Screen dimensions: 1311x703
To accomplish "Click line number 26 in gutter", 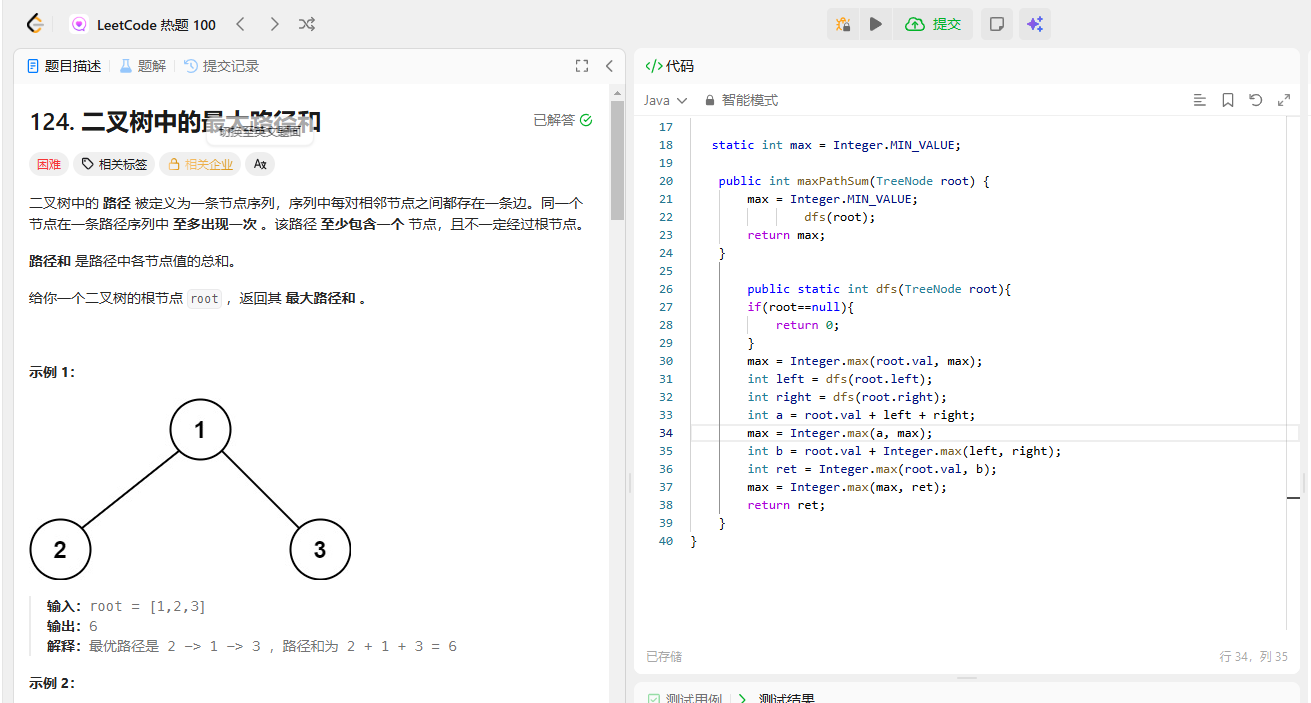I will (666, 289).
